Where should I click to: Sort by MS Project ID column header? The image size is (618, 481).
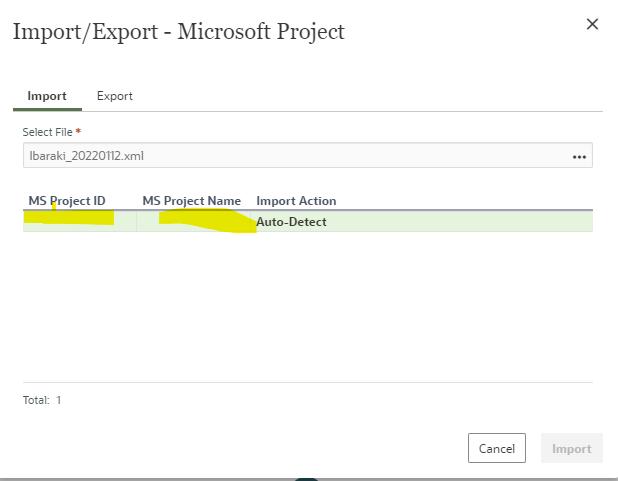coord(67,201)
